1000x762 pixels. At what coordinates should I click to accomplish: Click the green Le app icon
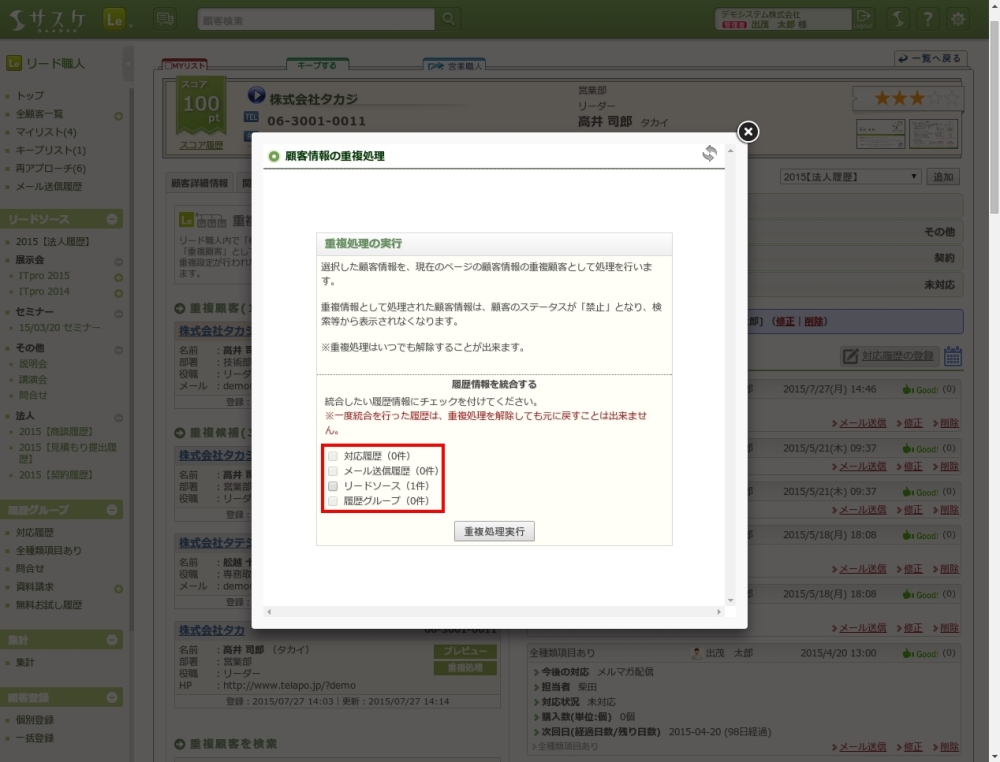pyautogui.click(x=112, y=19)
